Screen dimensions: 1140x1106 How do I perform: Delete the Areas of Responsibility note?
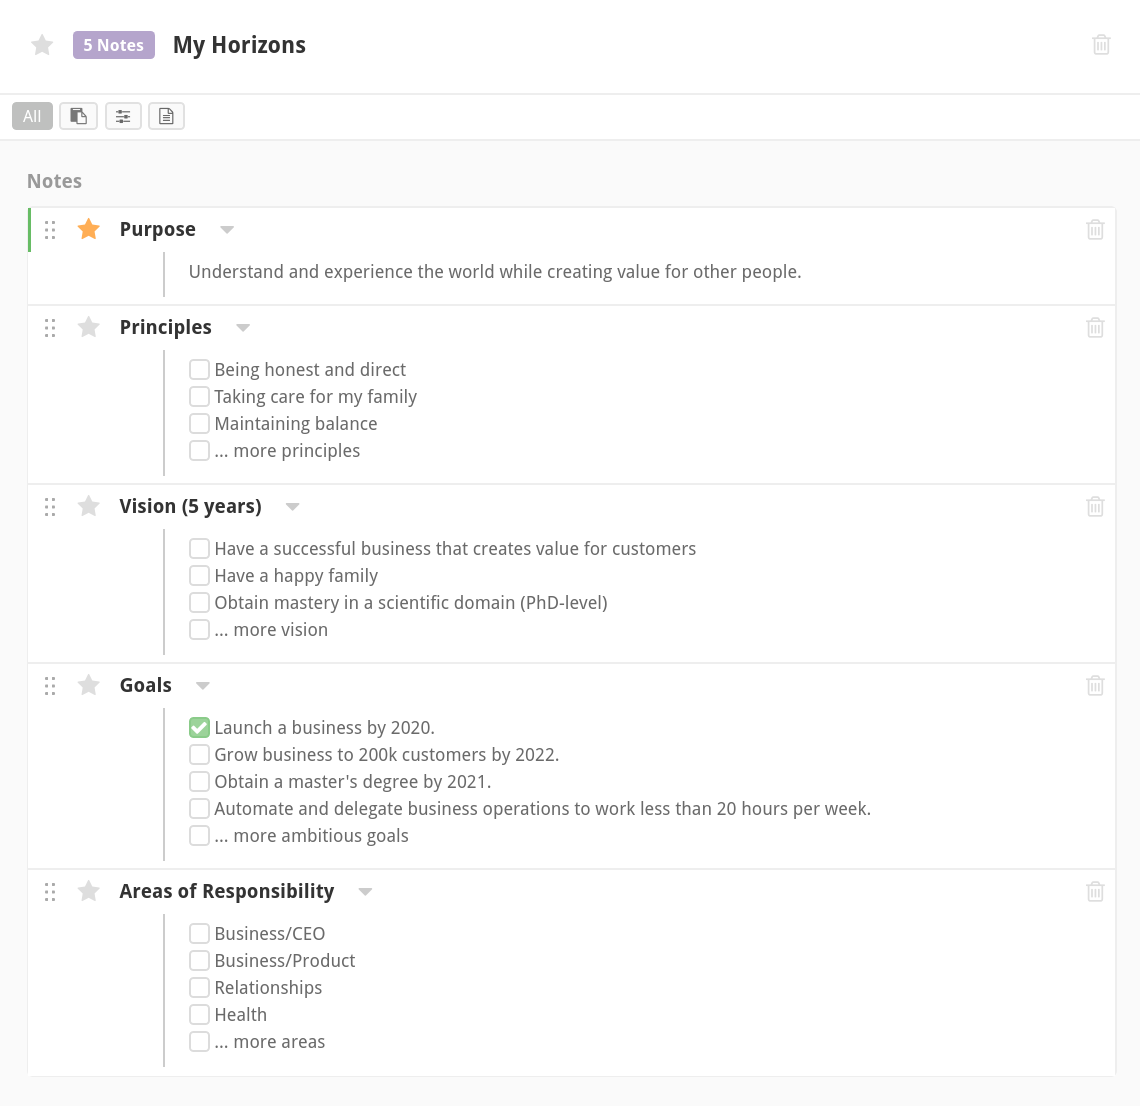click(1095, 891)
